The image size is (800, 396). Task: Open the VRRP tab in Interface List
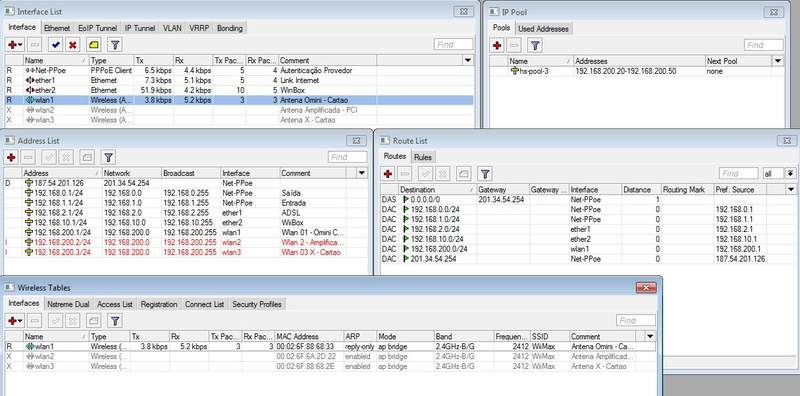pos(198,28)
